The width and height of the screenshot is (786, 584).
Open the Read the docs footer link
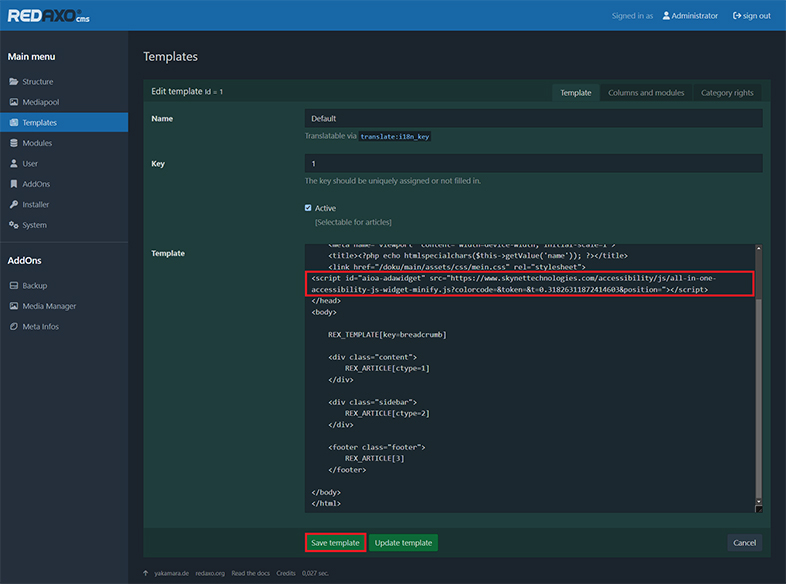pyautogui.click(x=253, y=574)
